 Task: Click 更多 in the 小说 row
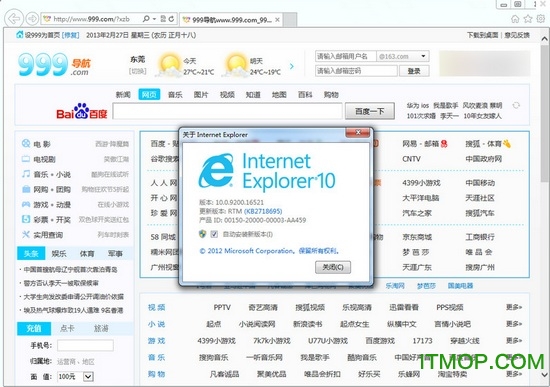coord(514,323)
